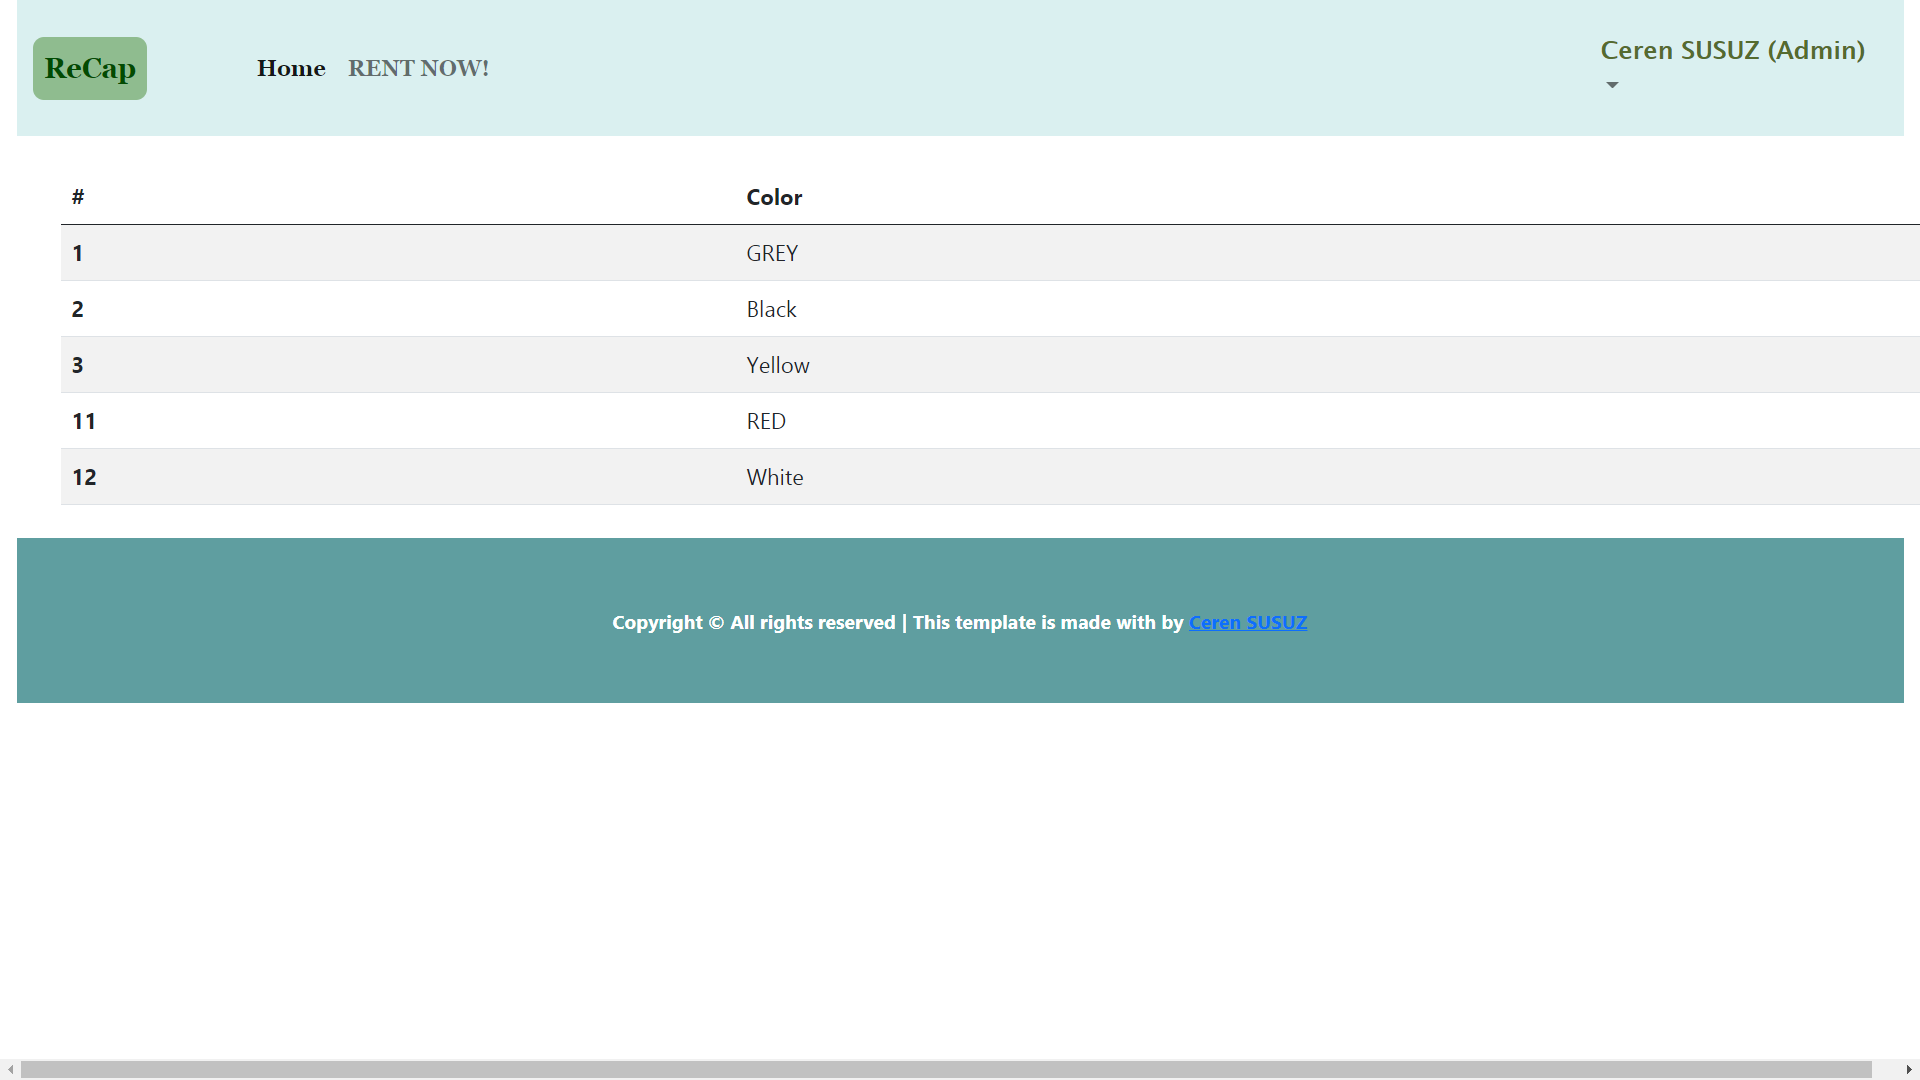Select the Yellow color row
This screenshot has height=1080, width=1920.
point(778,365)
